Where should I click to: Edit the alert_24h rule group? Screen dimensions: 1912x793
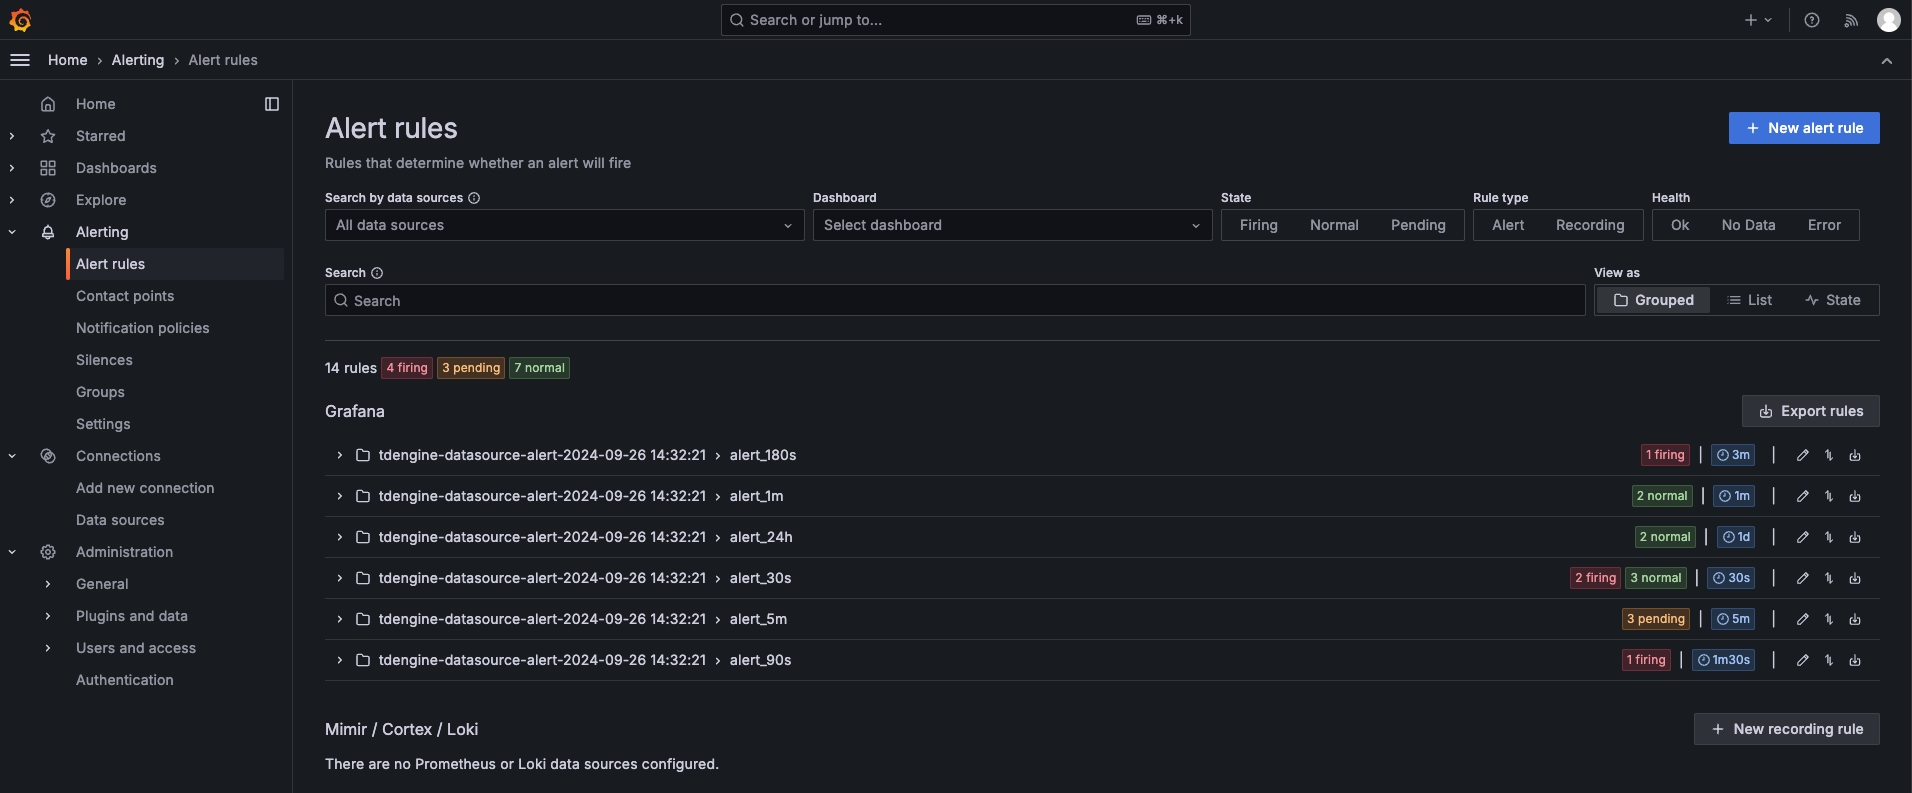tap(1802, 537)
